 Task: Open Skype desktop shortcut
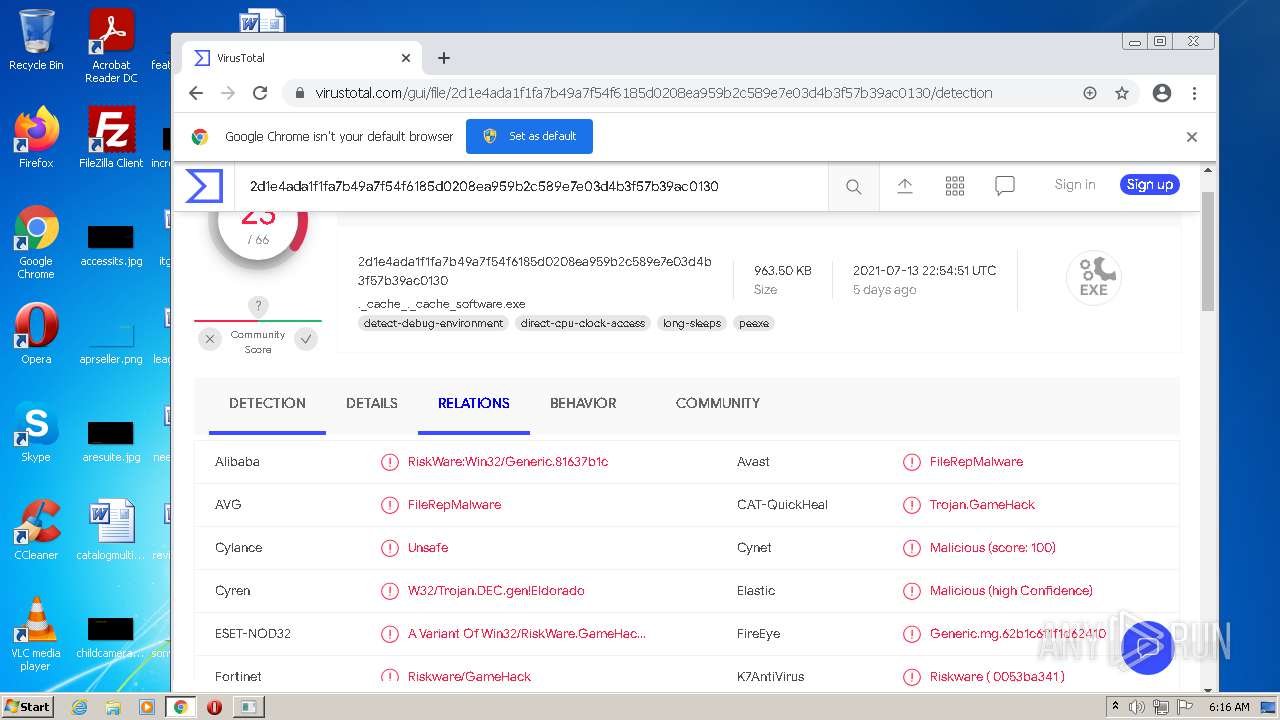pos(36,432)
